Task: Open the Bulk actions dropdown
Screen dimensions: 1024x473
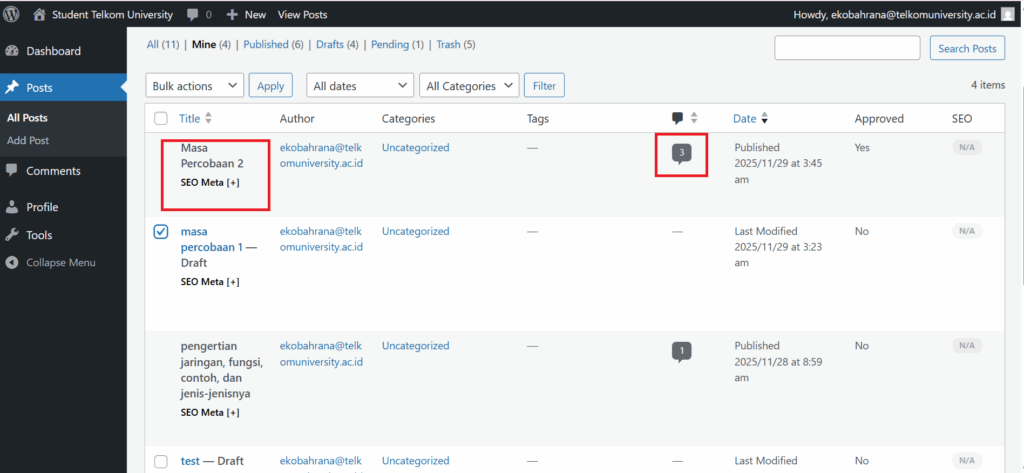Action: (x=194, y=86)
